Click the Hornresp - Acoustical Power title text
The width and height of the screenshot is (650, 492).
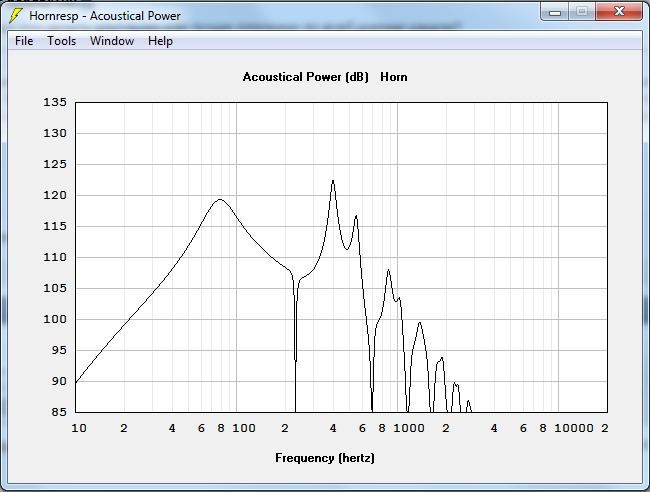pos(105,16)
